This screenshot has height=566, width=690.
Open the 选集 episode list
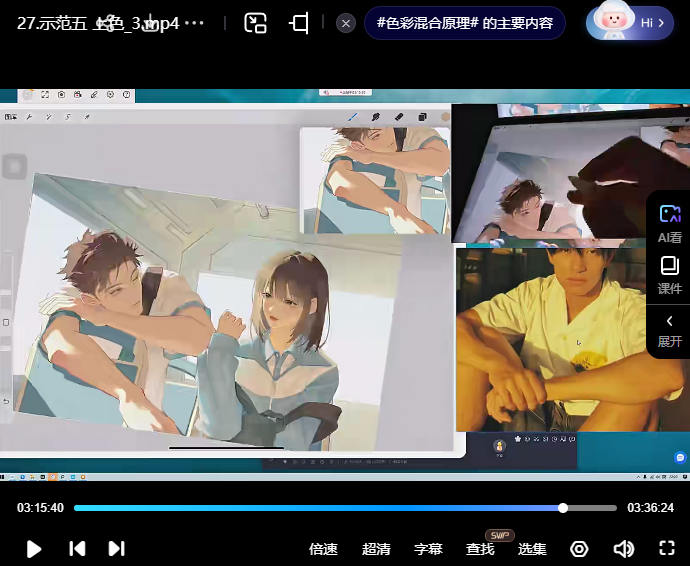[x=532, y=549]
